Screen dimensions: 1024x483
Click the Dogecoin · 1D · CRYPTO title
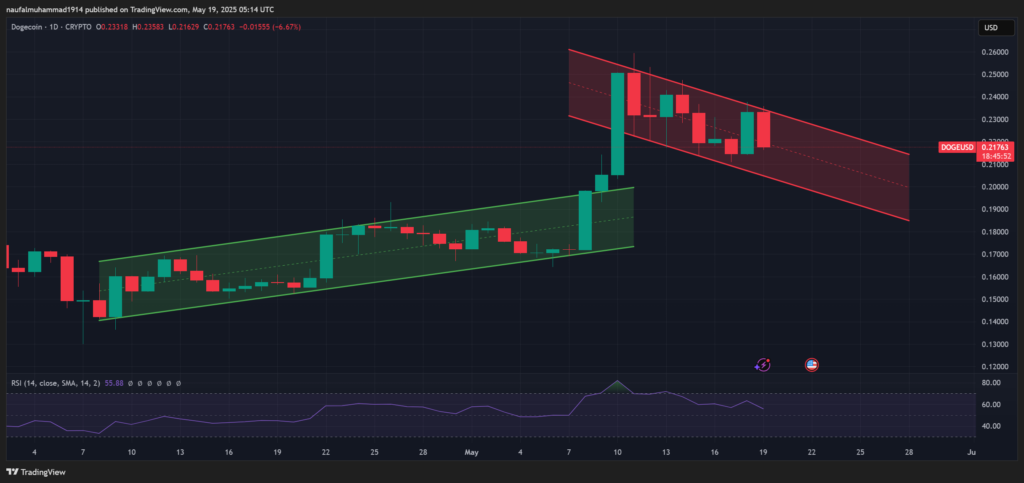click(51, 27)
